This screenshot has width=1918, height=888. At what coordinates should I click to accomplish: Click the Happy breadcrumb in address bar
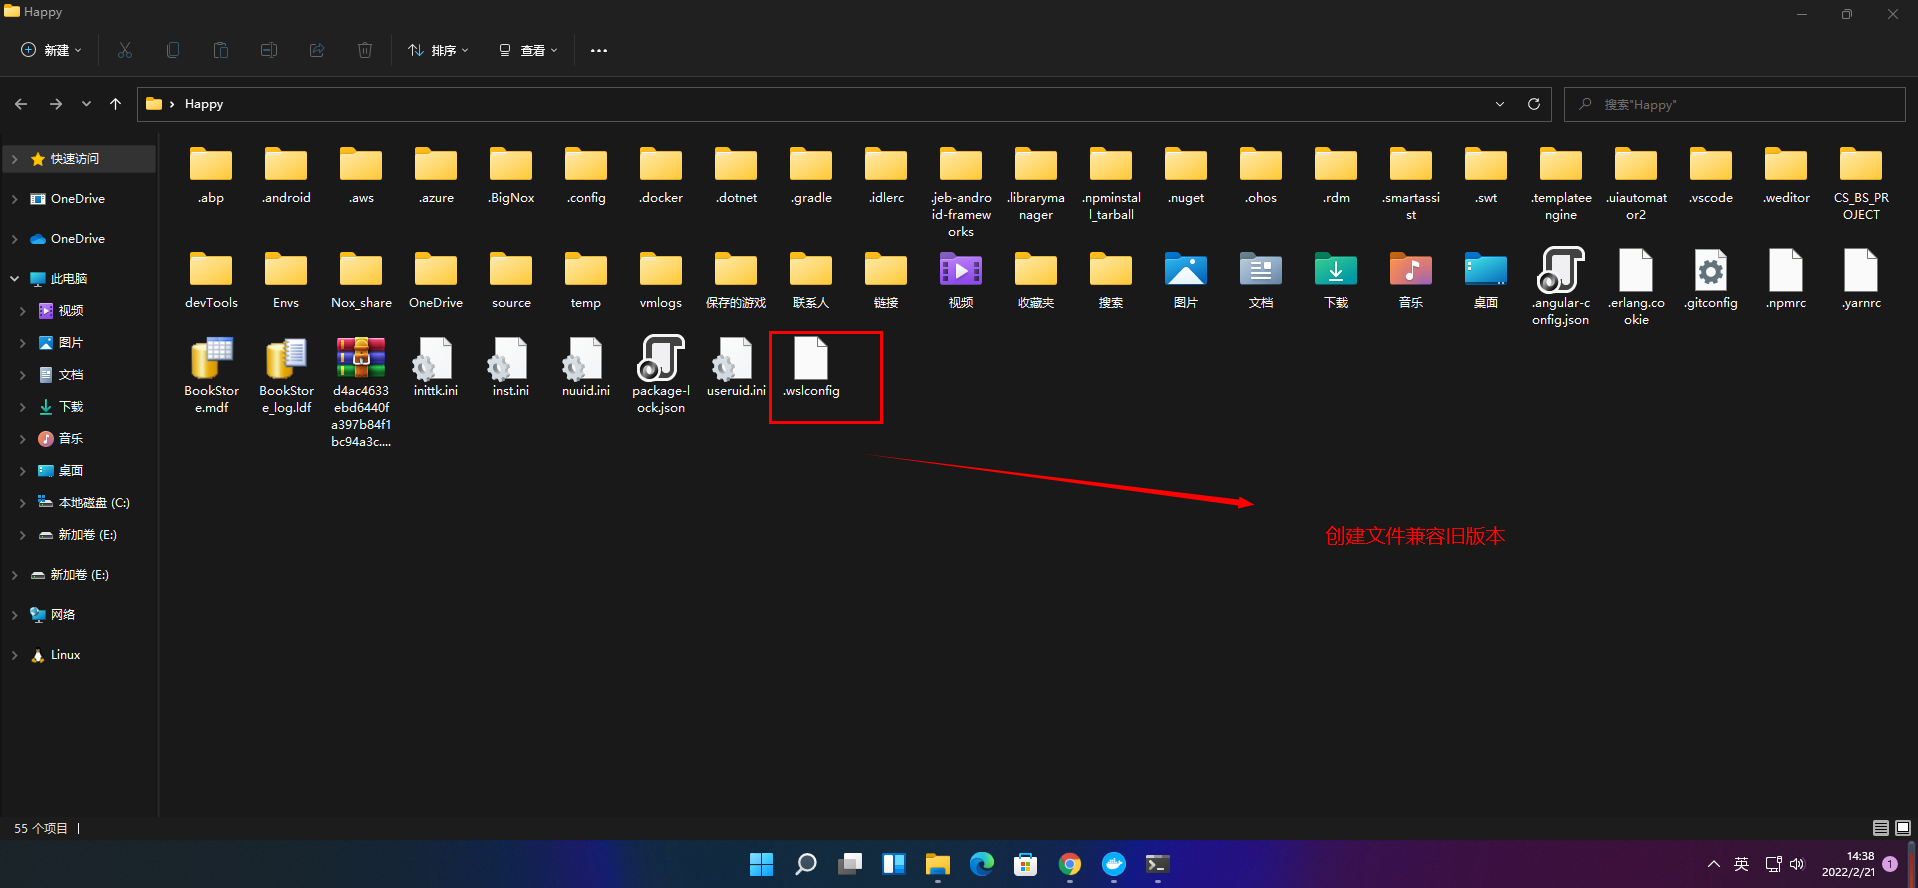[204, 104]
